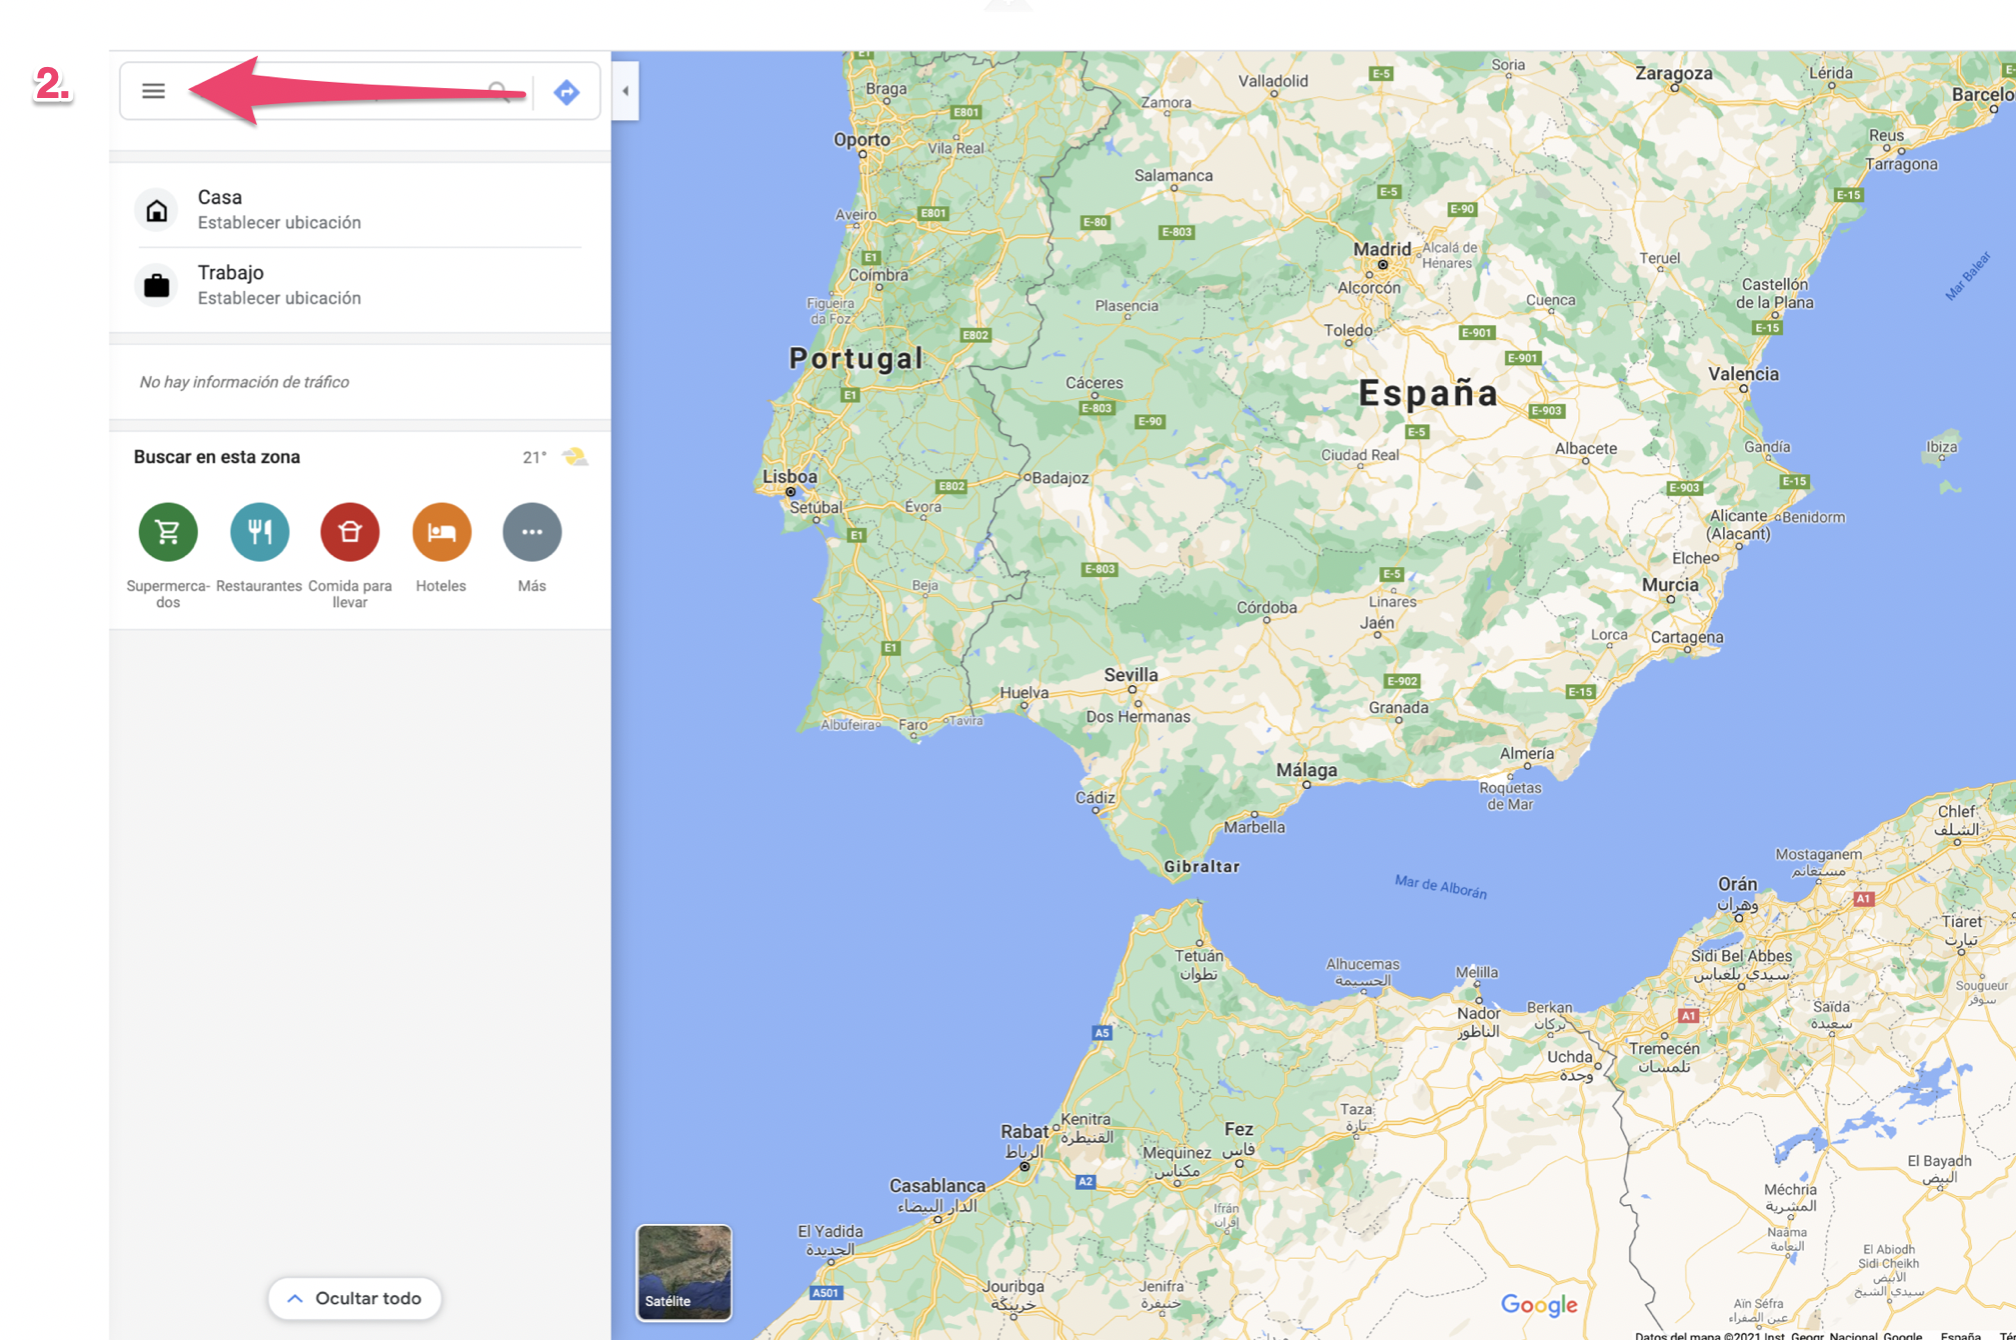Set the Casa location
This screenshot has height=1340, width=2016.
(x=279, y=222)
